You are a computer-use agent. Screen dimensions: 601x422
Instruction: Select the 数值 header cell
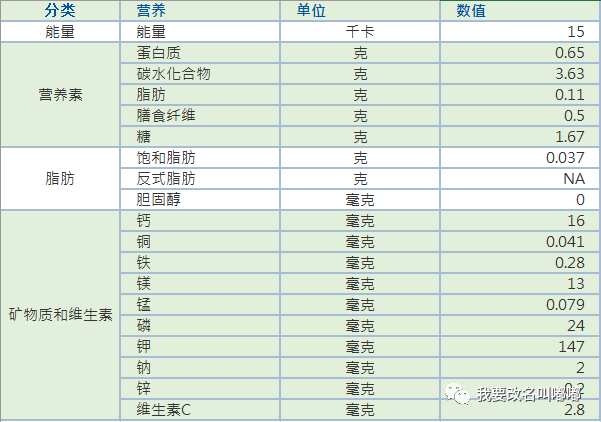click(x=520, y=10)
